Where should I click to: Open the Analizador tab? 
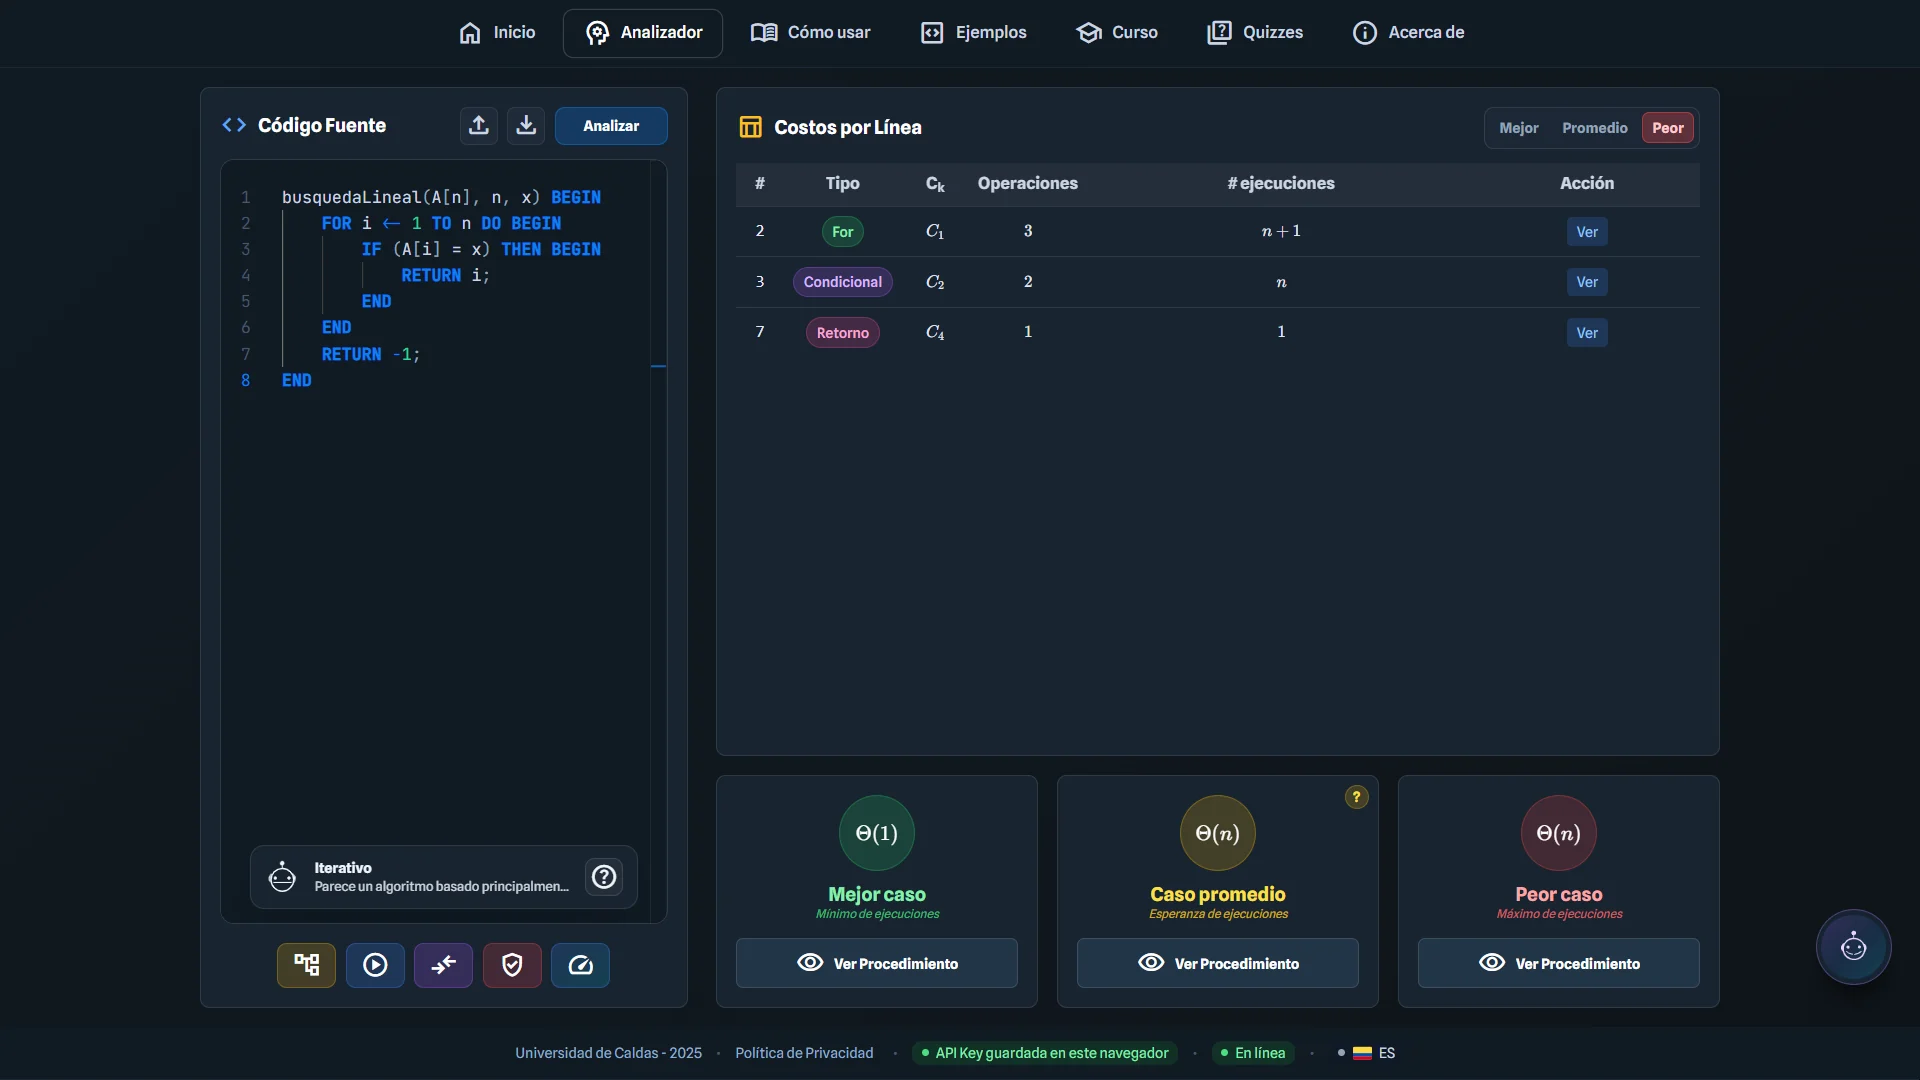pyautogui.click(x=643, y=33)
